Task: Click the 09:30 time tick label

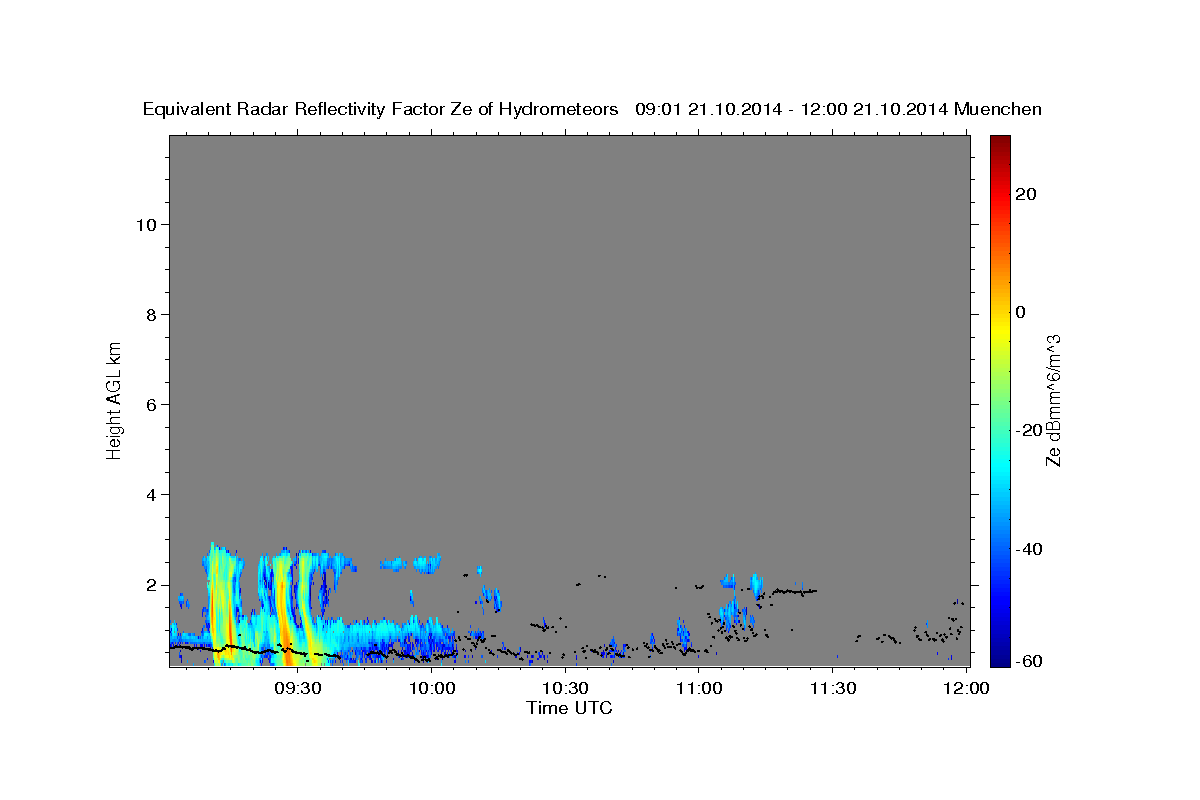Action: coord(299,689)
